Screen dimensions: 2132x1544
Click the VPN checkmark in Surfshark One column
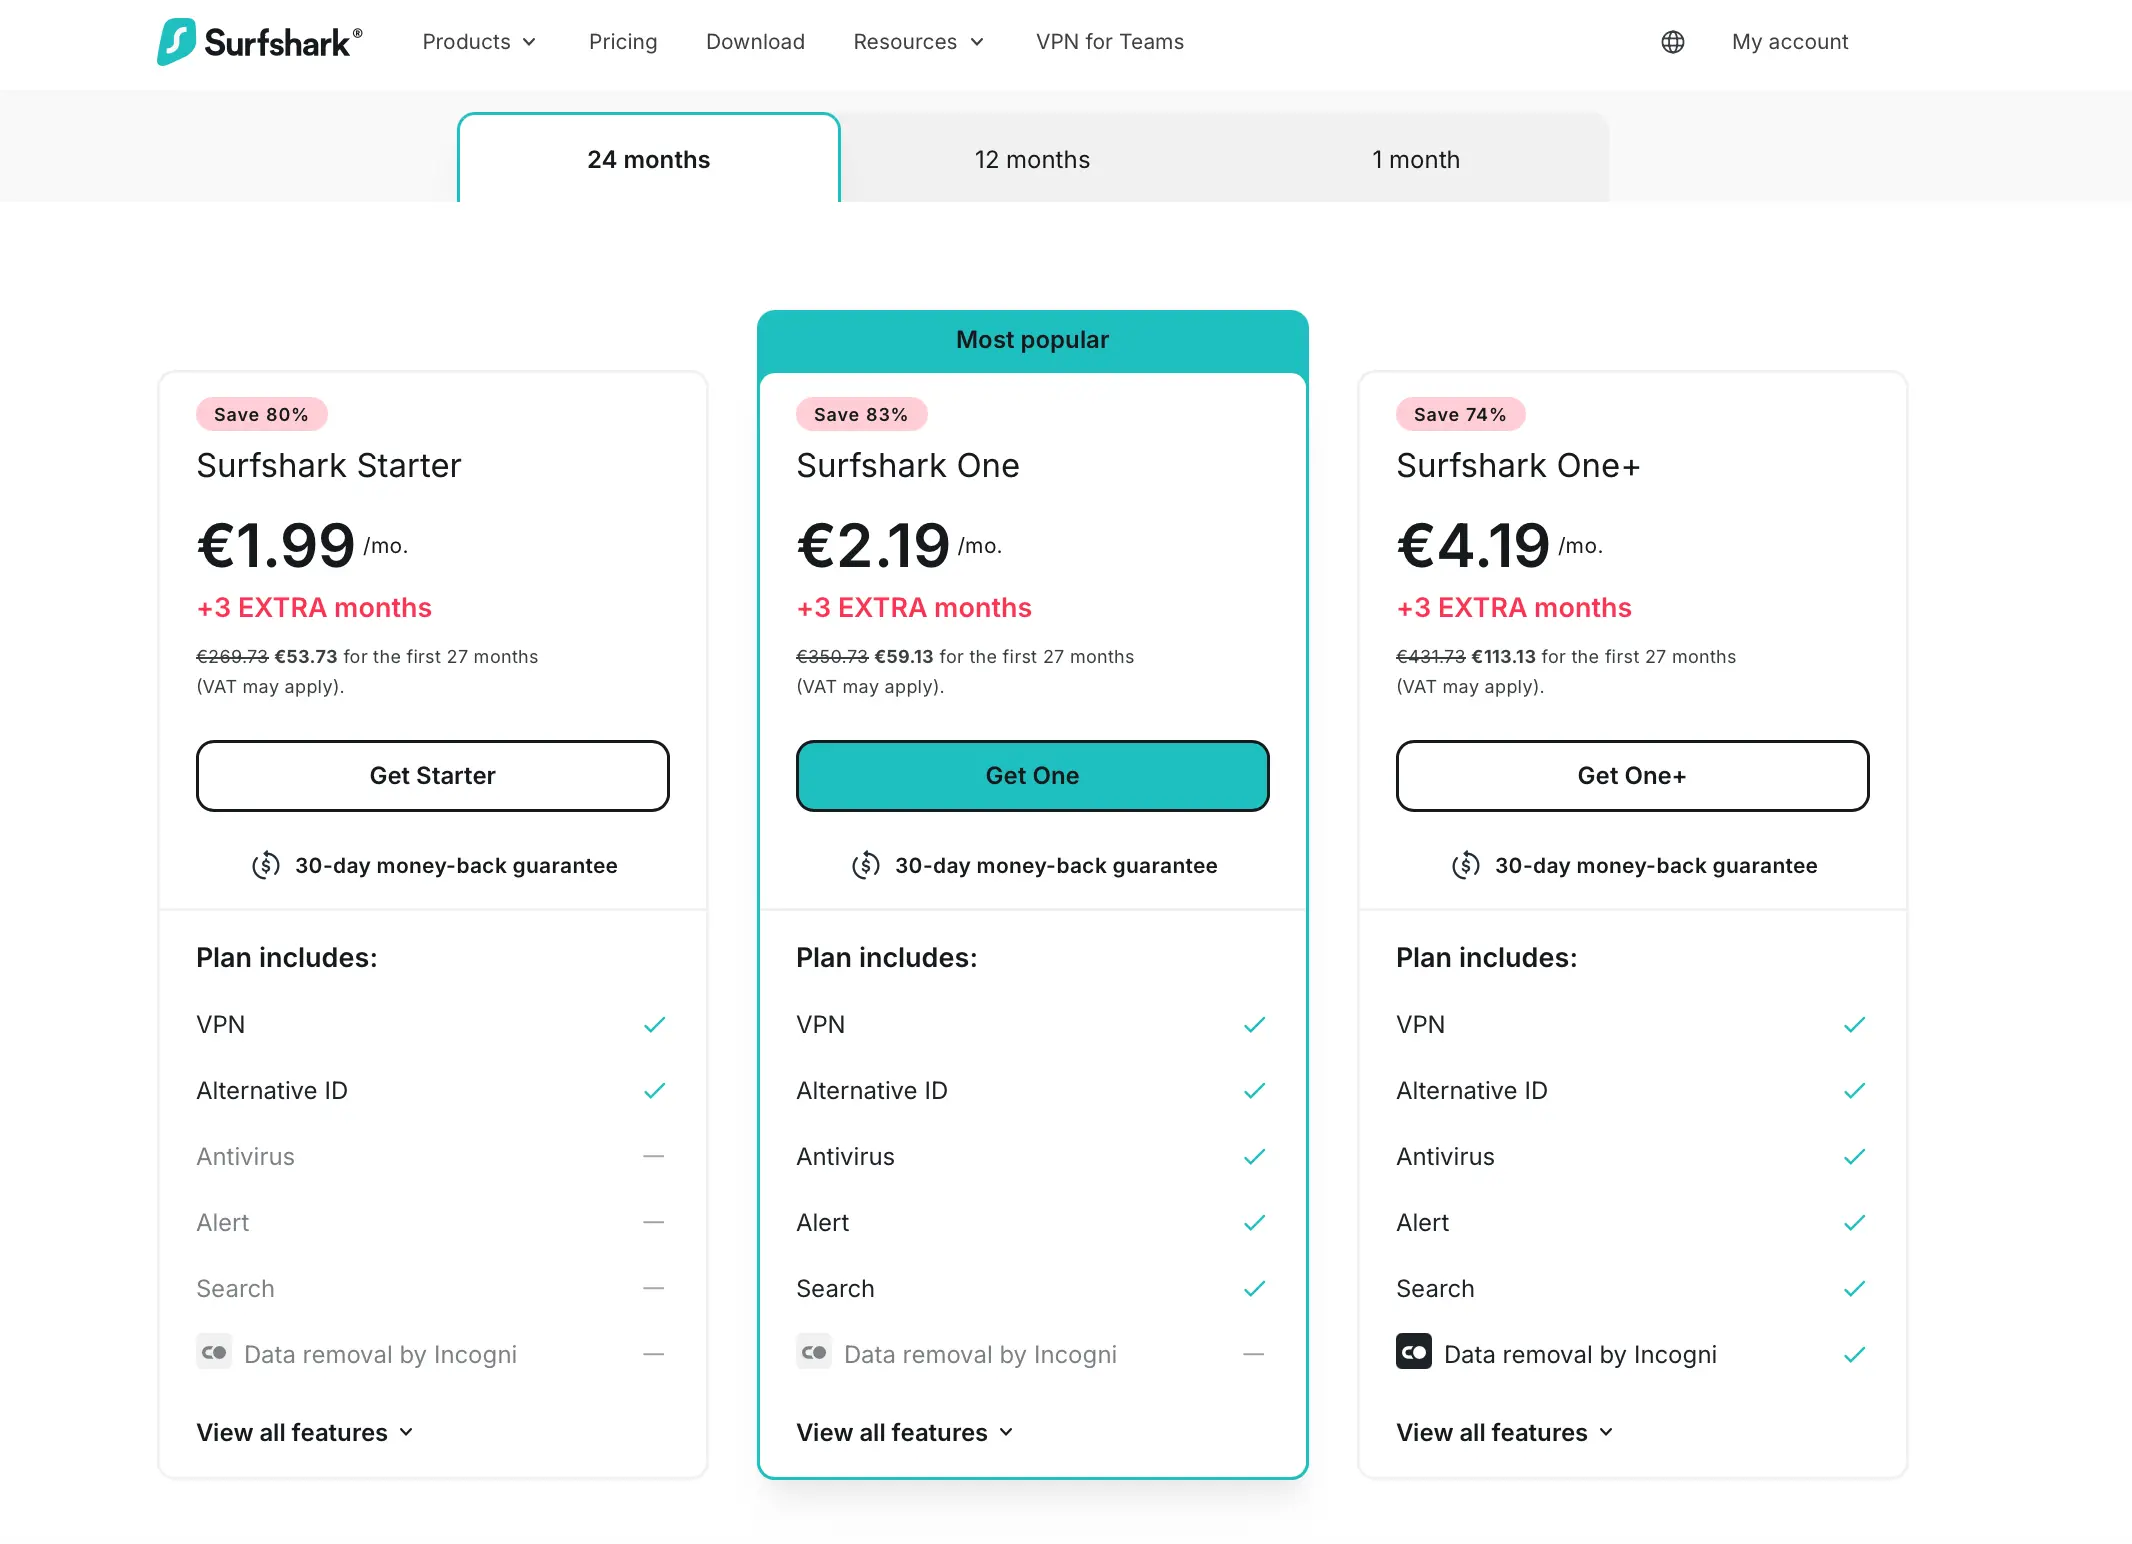(1254, 1023)
